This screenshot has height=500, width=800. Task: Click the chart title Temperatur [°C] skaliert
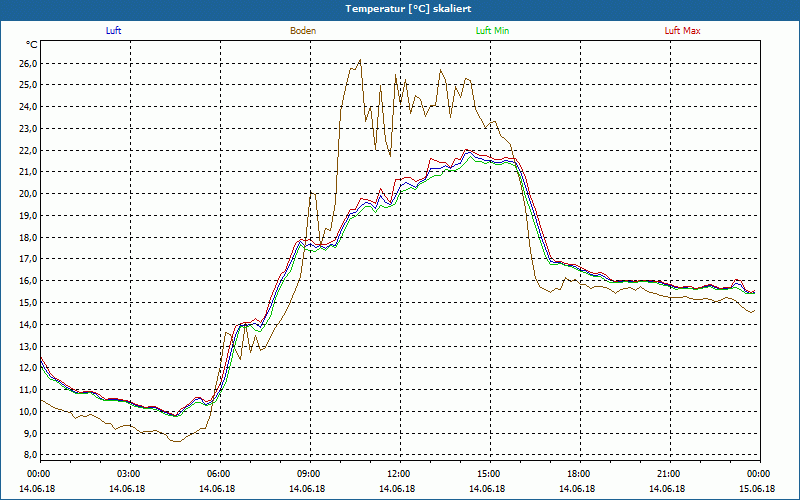pyautogui.click(x=408, y=9)
